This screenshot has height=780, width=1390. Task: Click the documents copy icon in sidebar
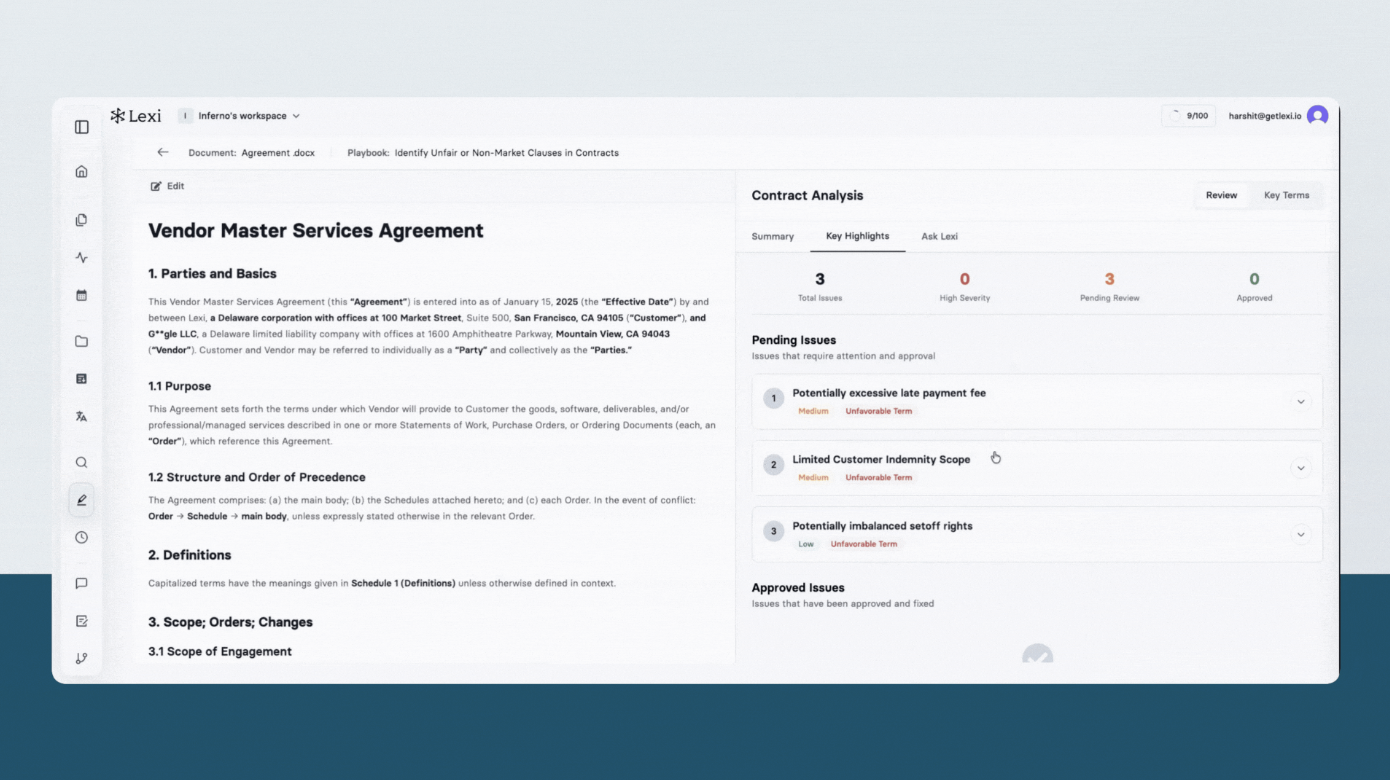[x=82, y=220]
